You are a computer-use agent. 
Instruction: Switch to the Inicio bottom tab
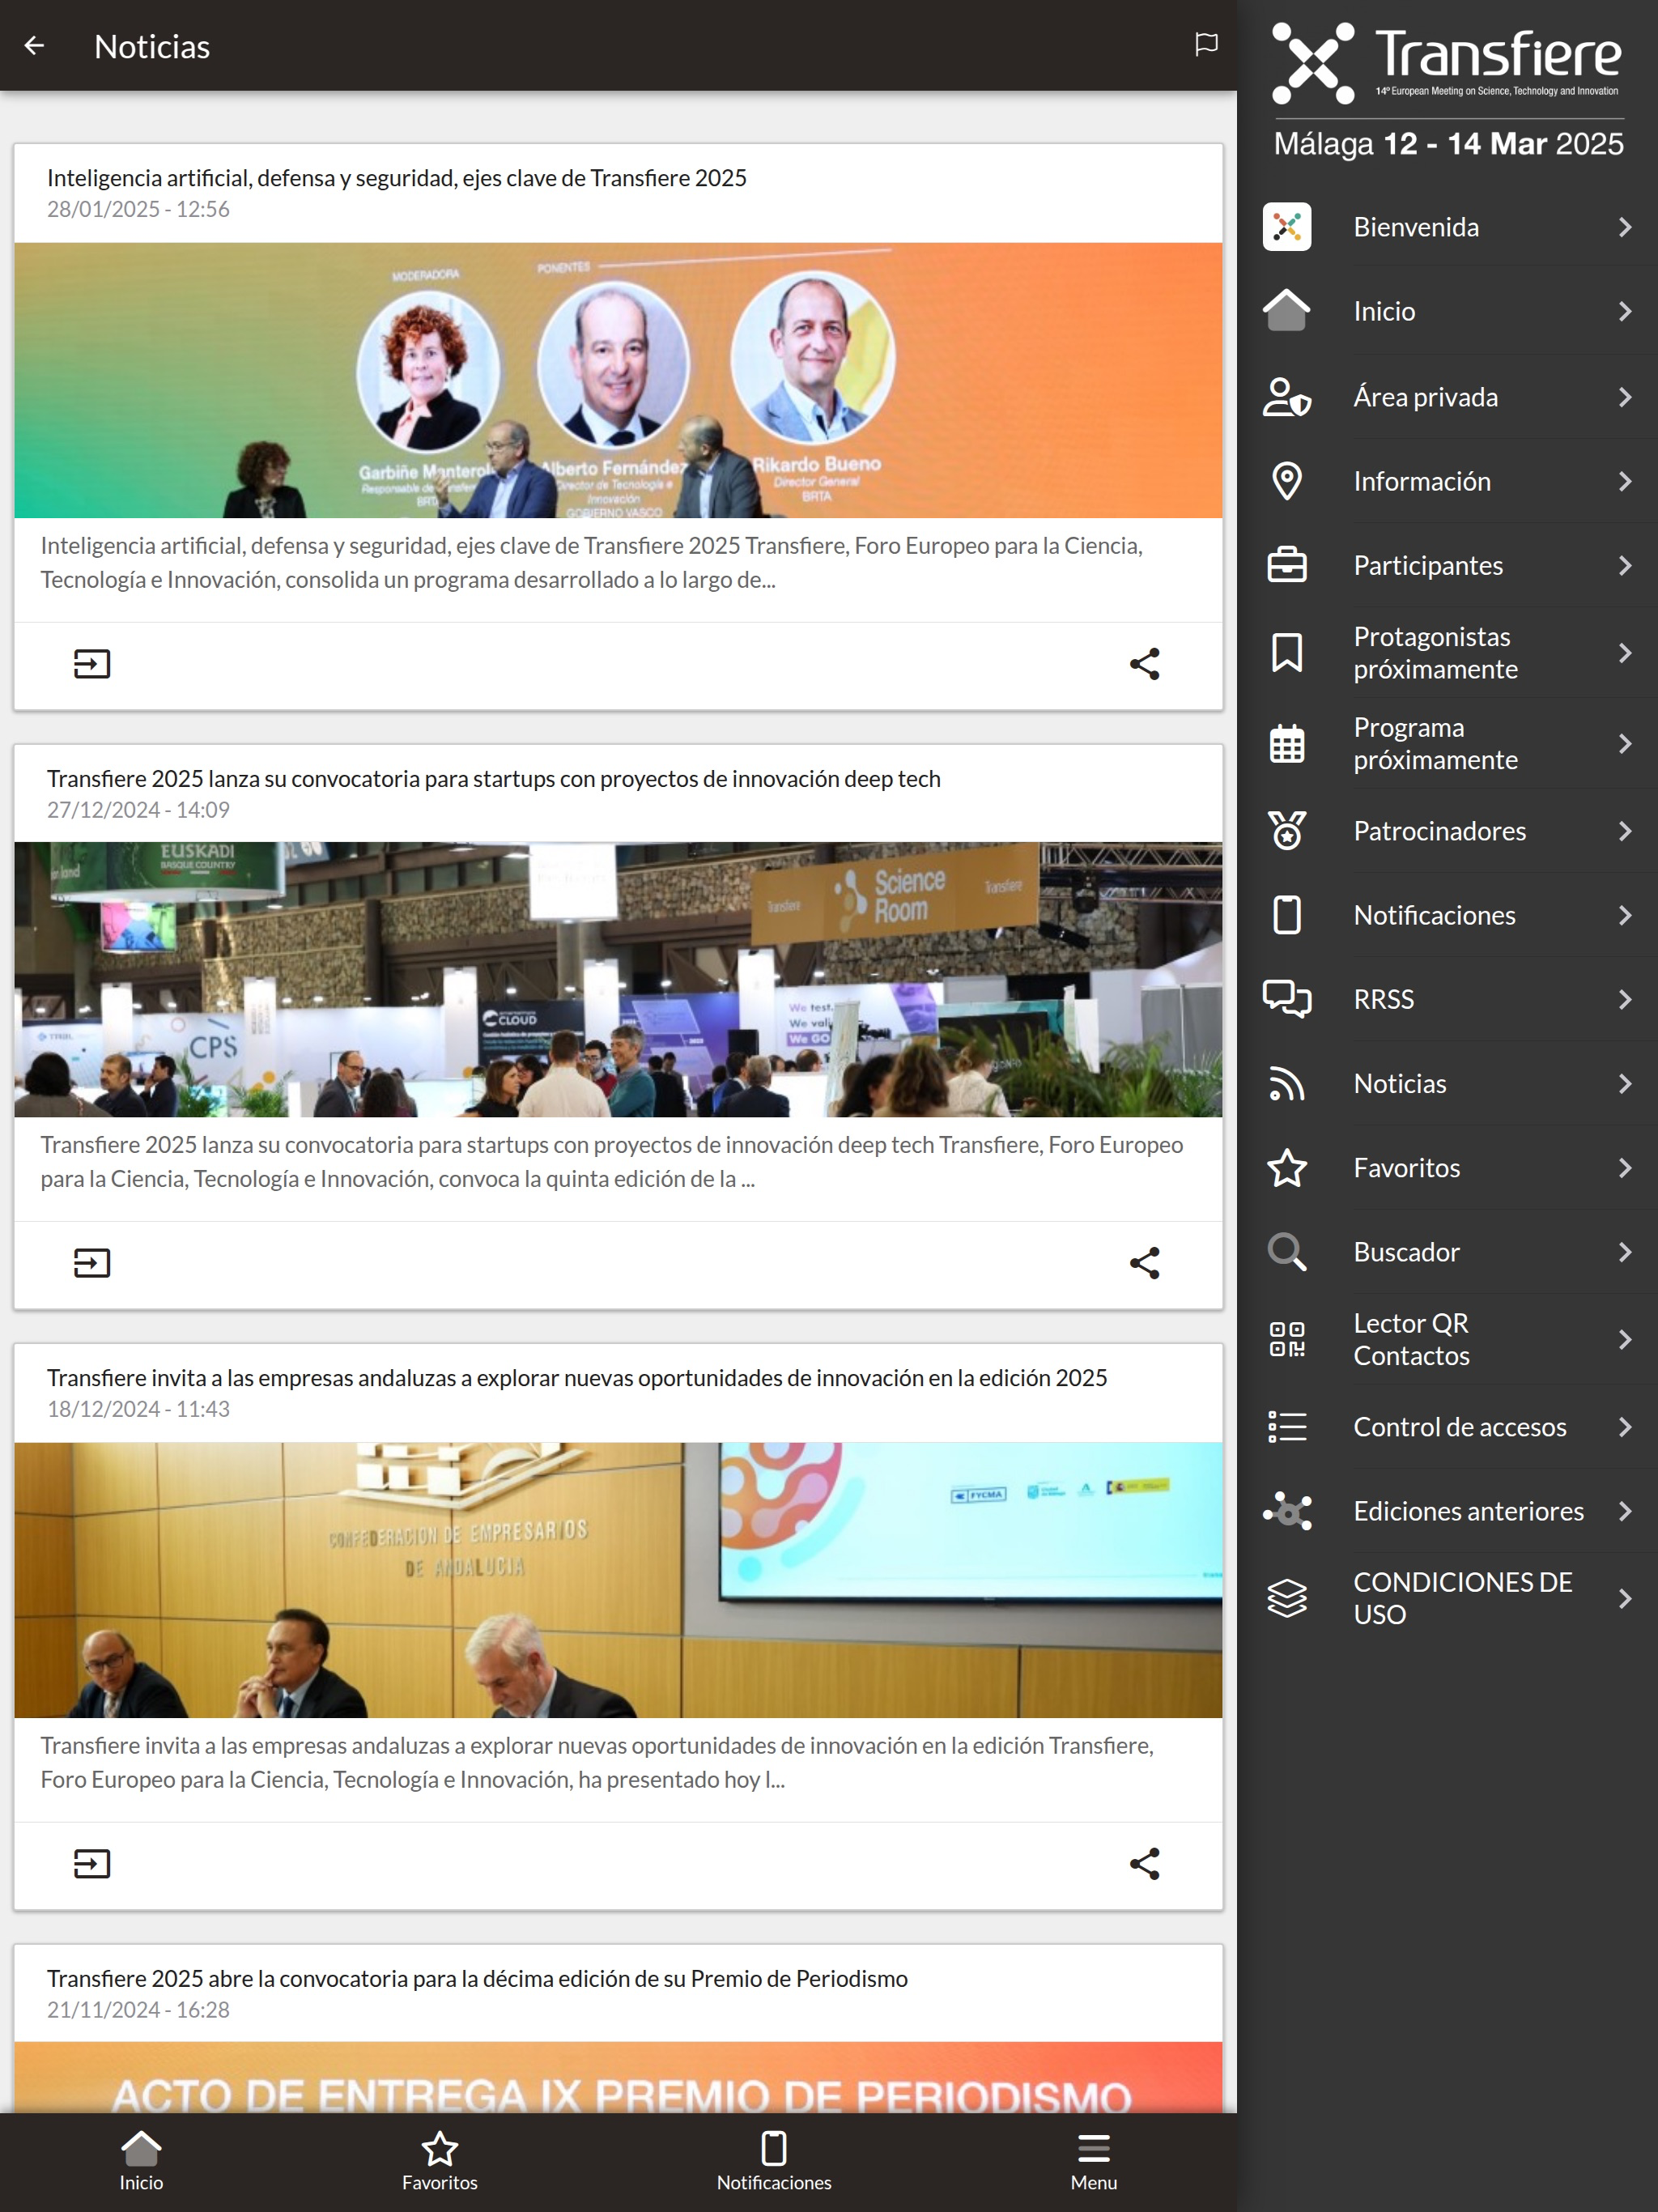tap(141, 2162)
